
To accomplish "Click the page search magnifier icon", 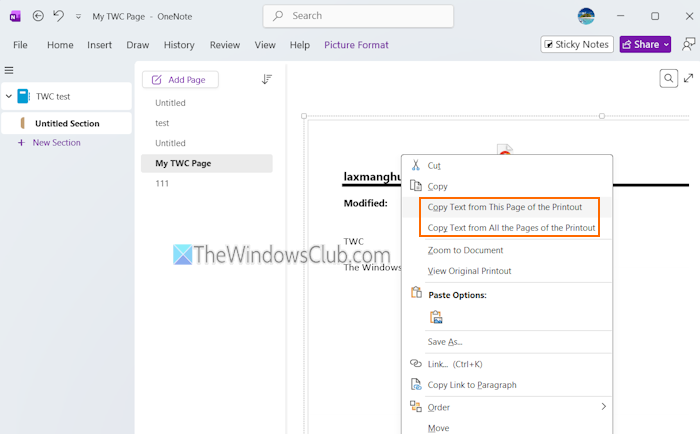I will pos(668,79).
